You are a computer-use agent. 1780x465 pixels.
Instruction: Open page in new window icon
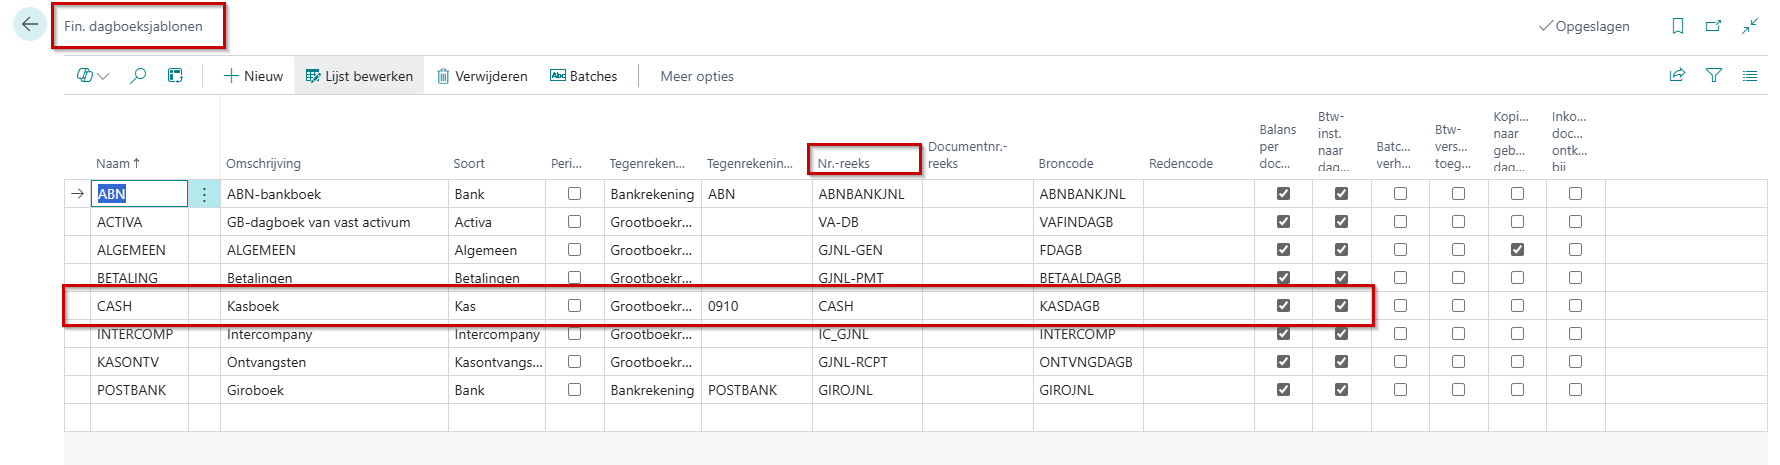[x=1714, y=27]
